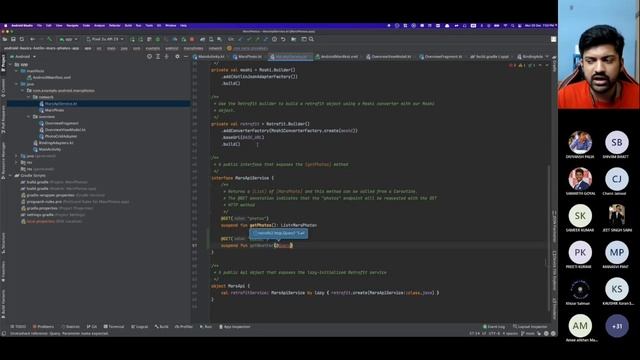Open the macOS Apple menu

click(x=5, y=25)
